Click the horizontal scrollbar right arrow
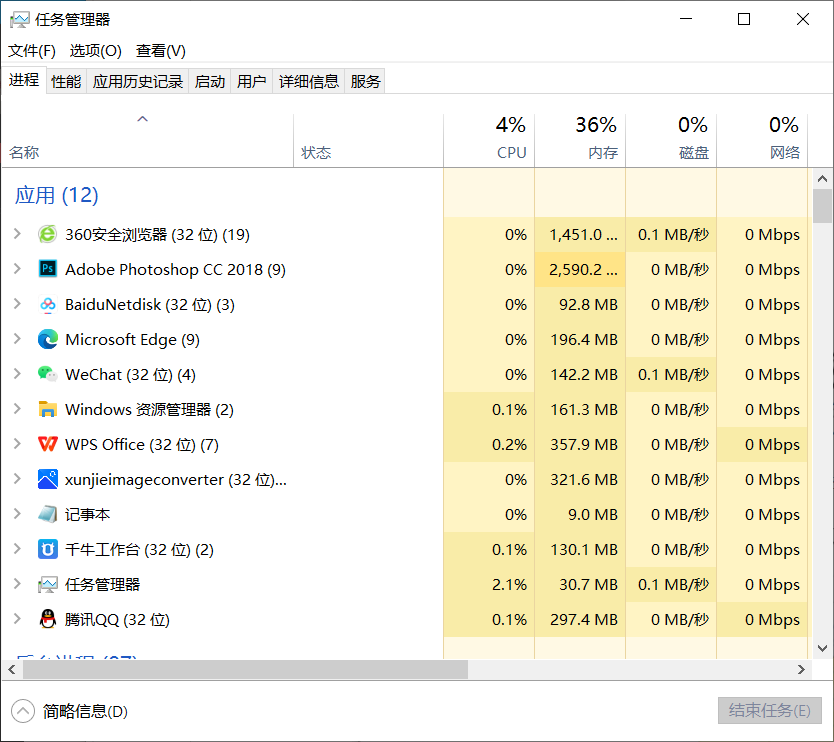834x742 pixels. click(x=800, y=669)
